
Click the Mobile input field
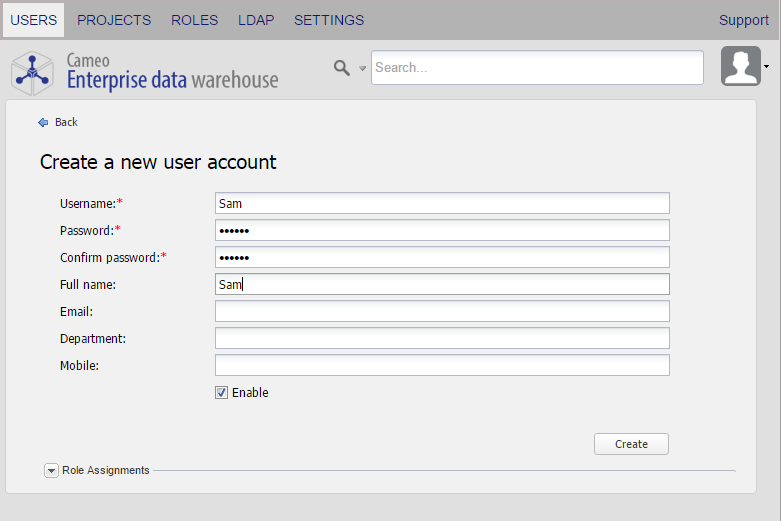tap(442, 366)
